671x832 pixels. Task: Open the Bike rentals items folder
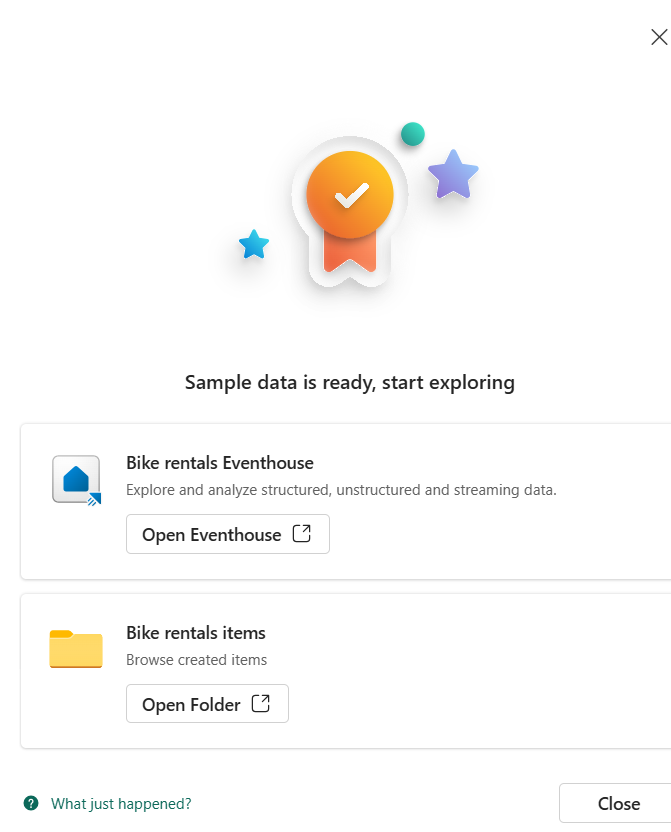click(x=207, y=704)
